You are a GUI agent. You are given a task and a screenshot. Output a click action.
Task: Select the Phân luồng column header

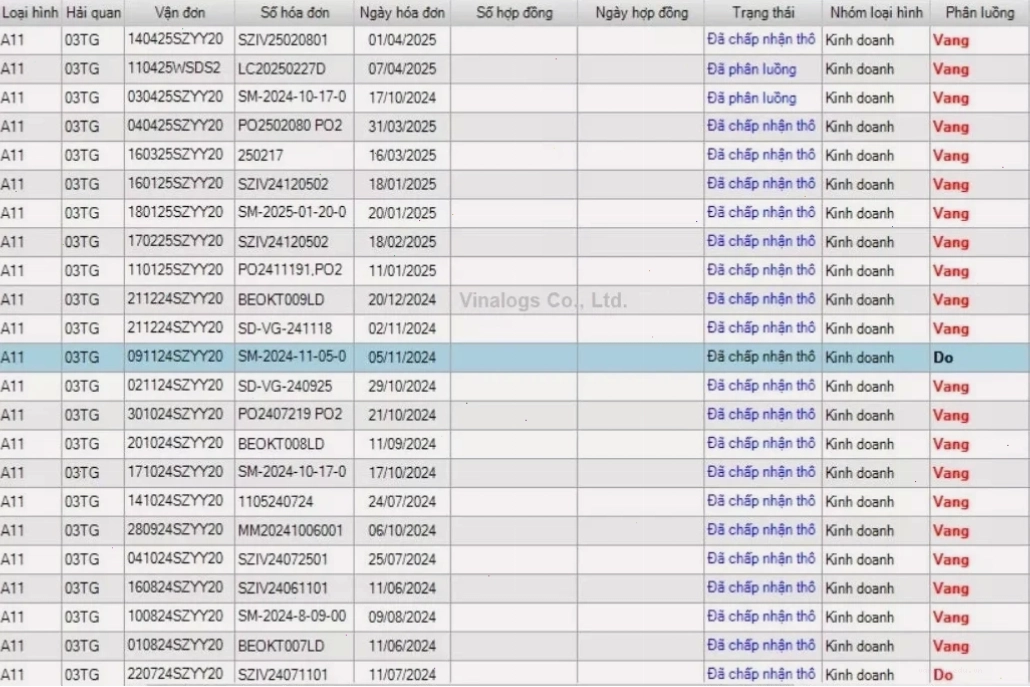(979, 12)
